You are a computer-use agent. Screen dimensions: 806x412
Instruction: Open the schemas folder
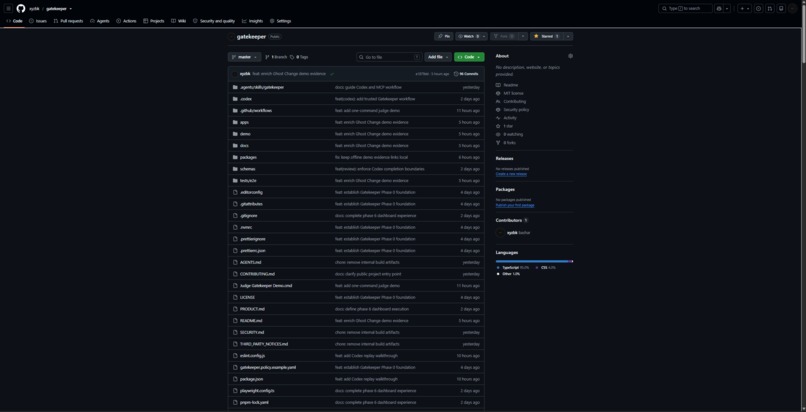coord(248,169)
